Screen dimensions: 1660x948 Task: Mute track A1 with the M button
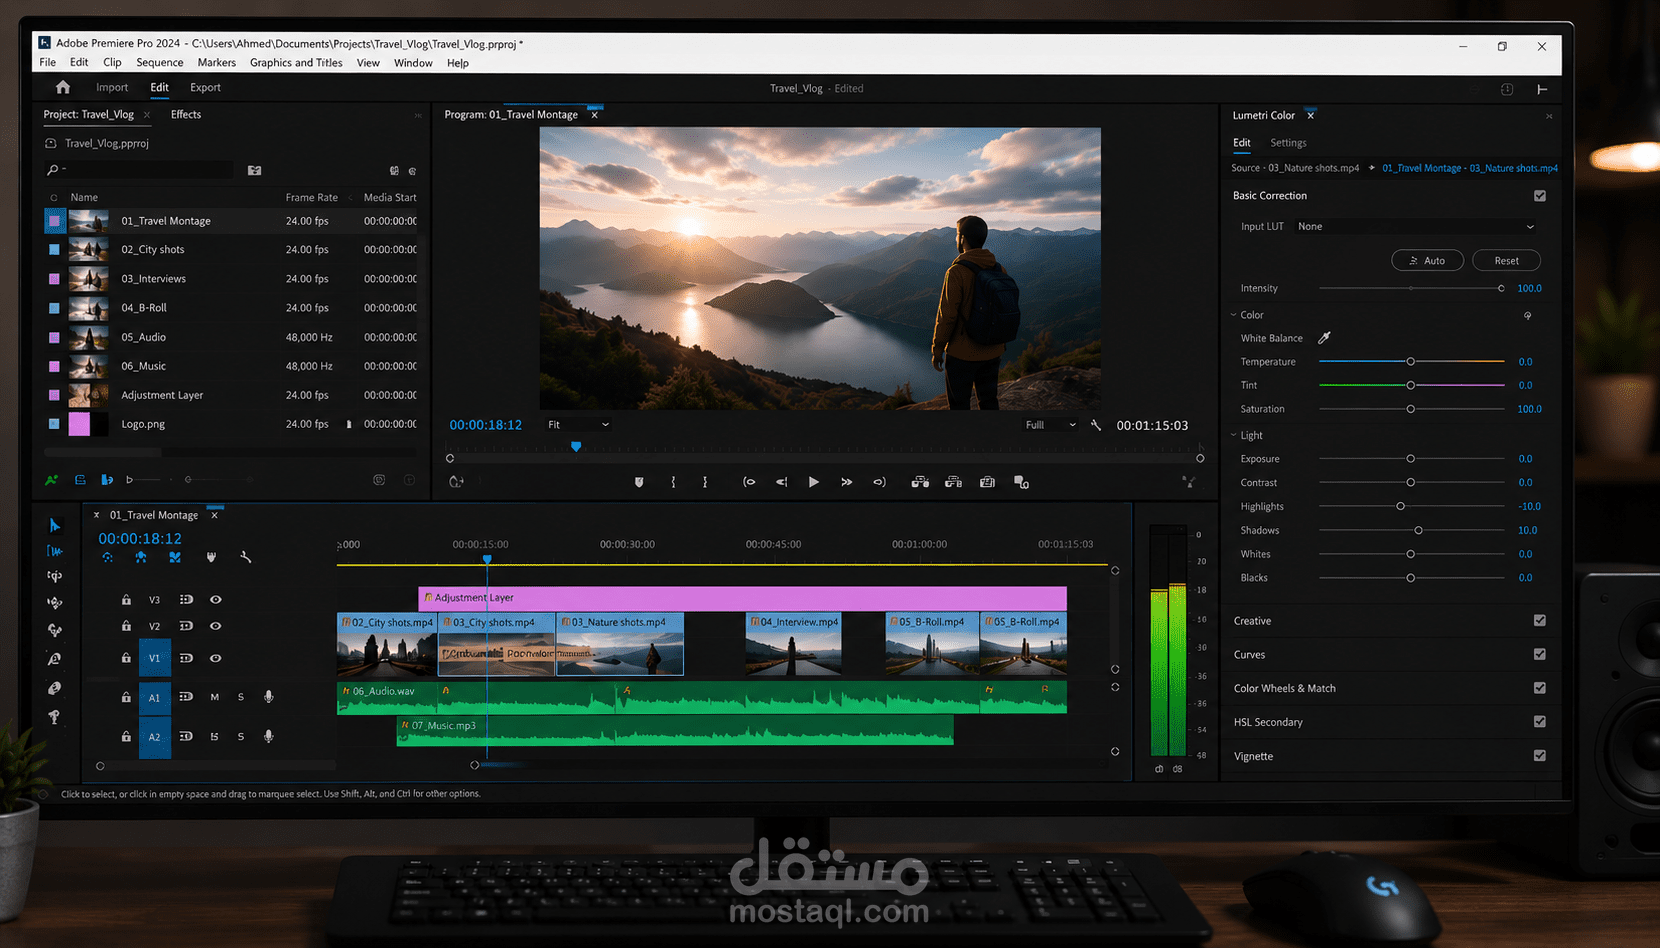click(x=214, y=697)
